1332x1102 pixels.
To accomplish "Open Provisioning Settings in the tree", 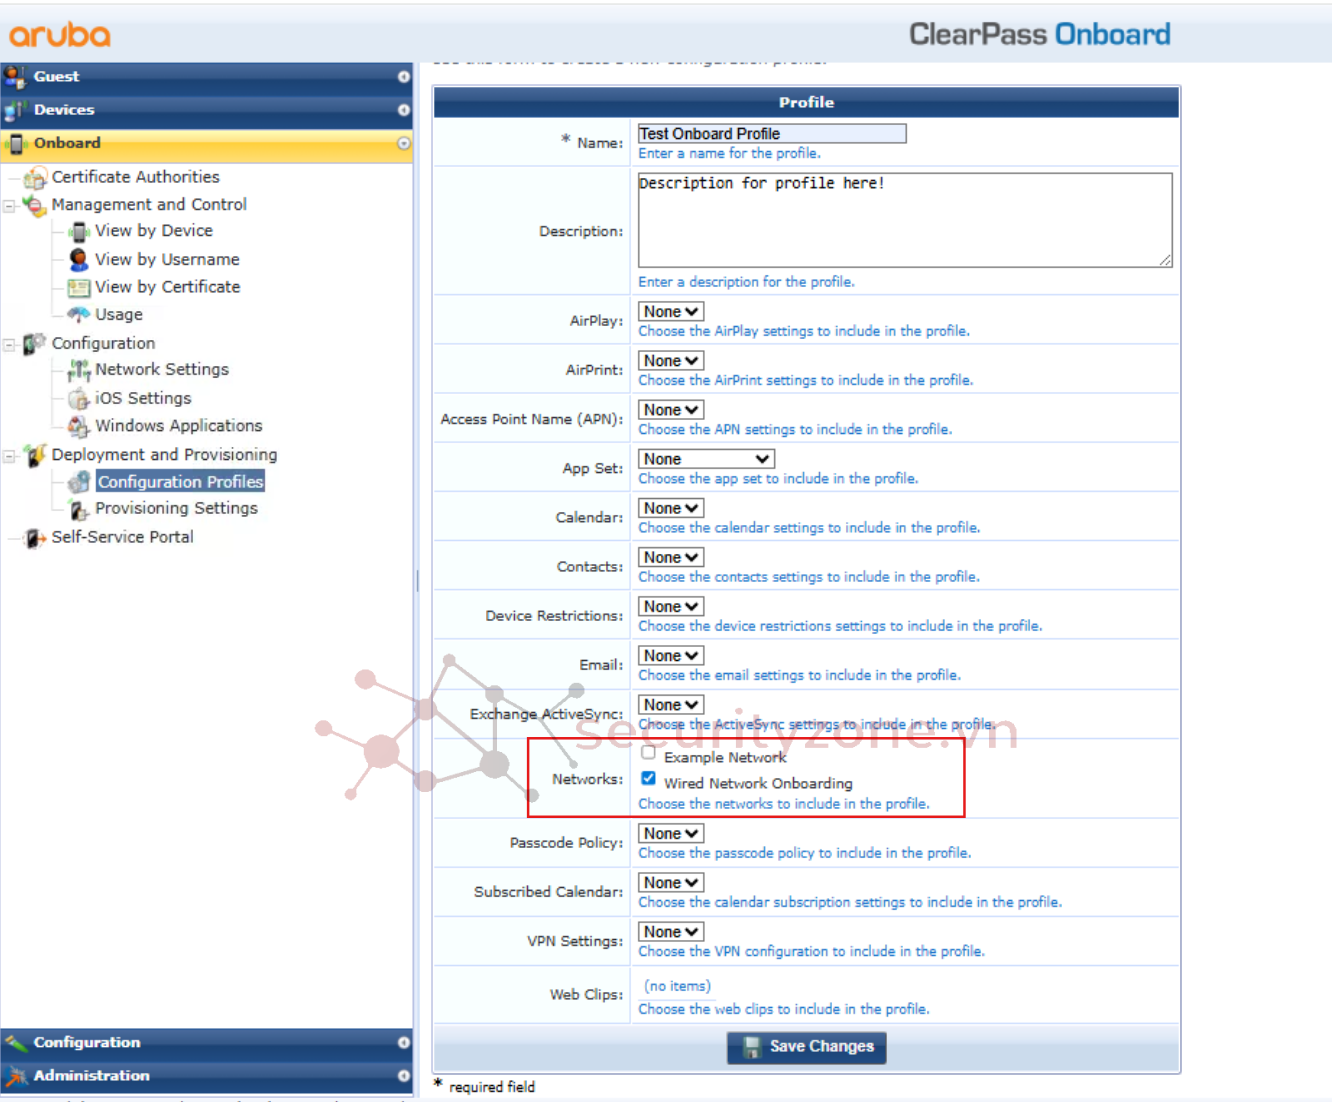I will (x=176, y=509).
